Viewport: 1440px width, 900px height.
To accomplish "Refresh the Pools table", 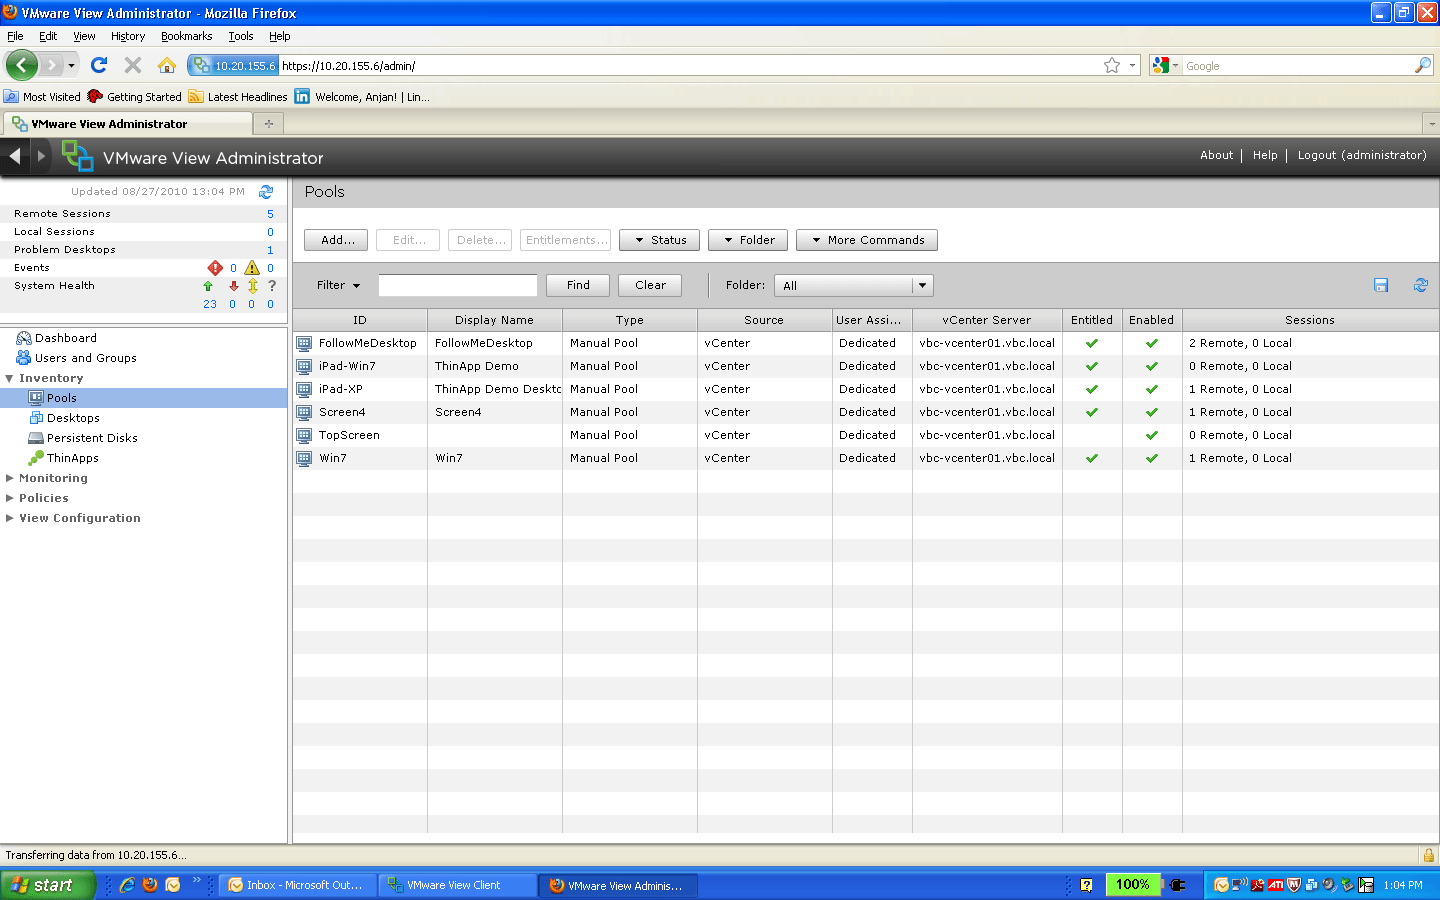I will coord(1420,285).
